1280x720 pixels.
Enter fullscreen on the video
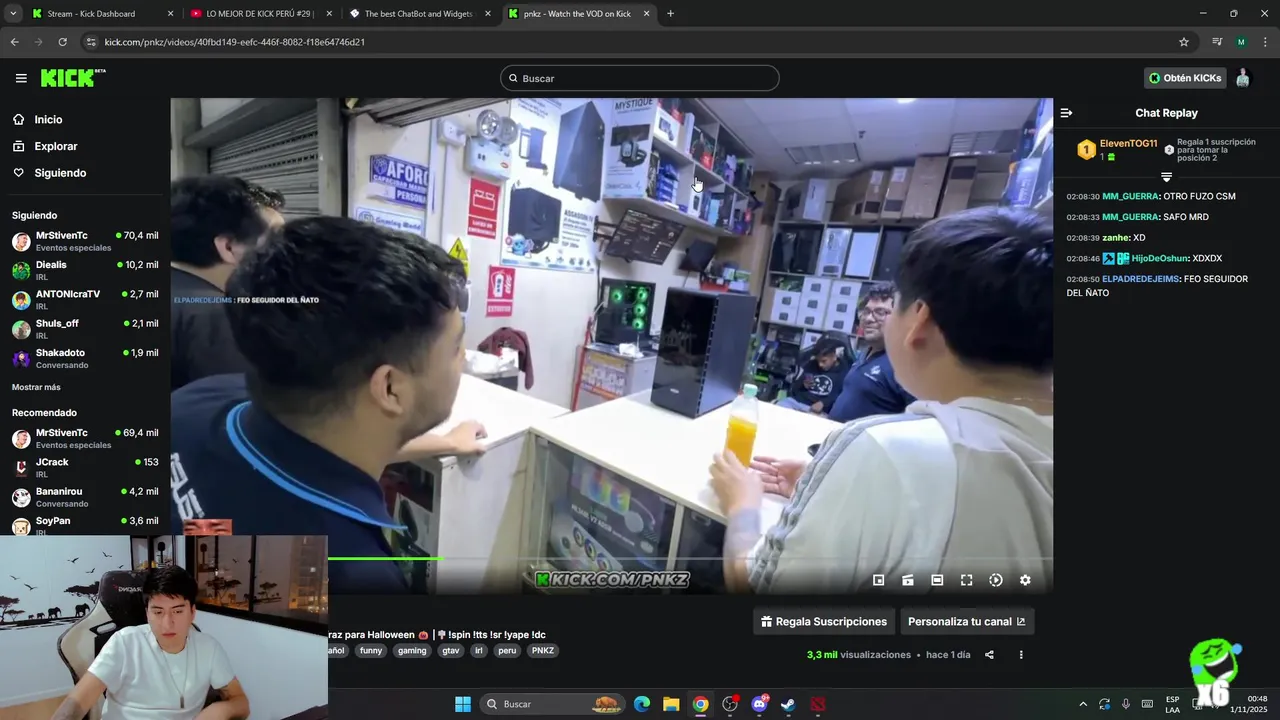point(967,580)
